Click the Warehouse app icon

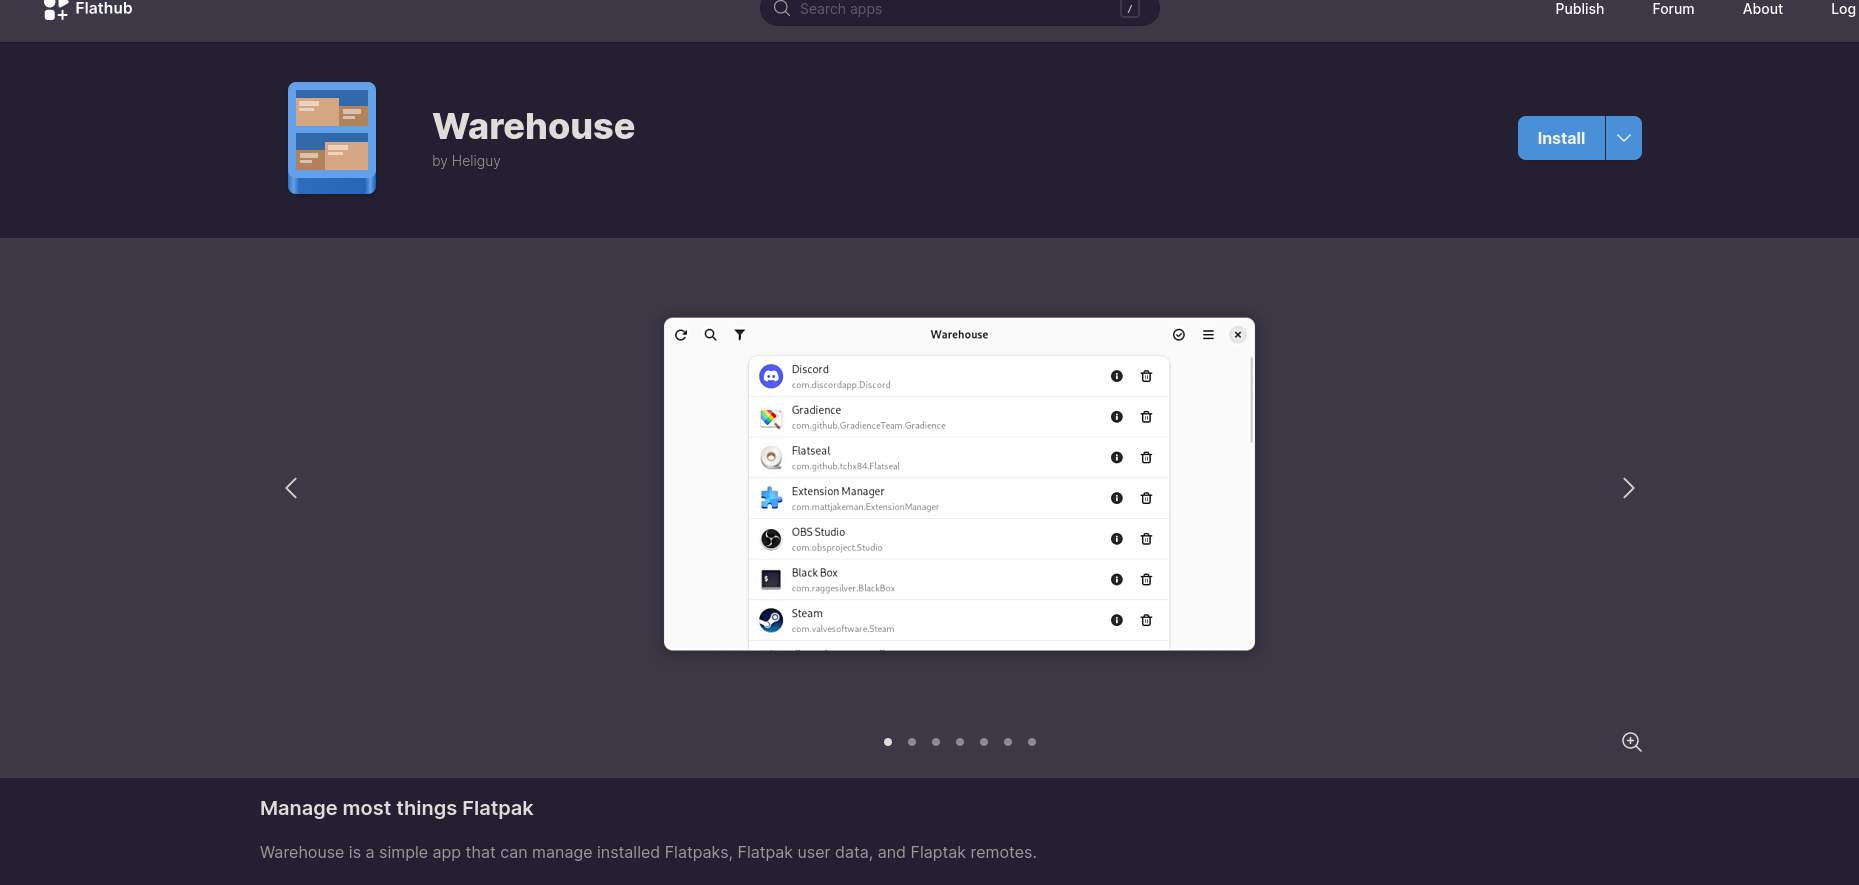[x=332, y=138]
